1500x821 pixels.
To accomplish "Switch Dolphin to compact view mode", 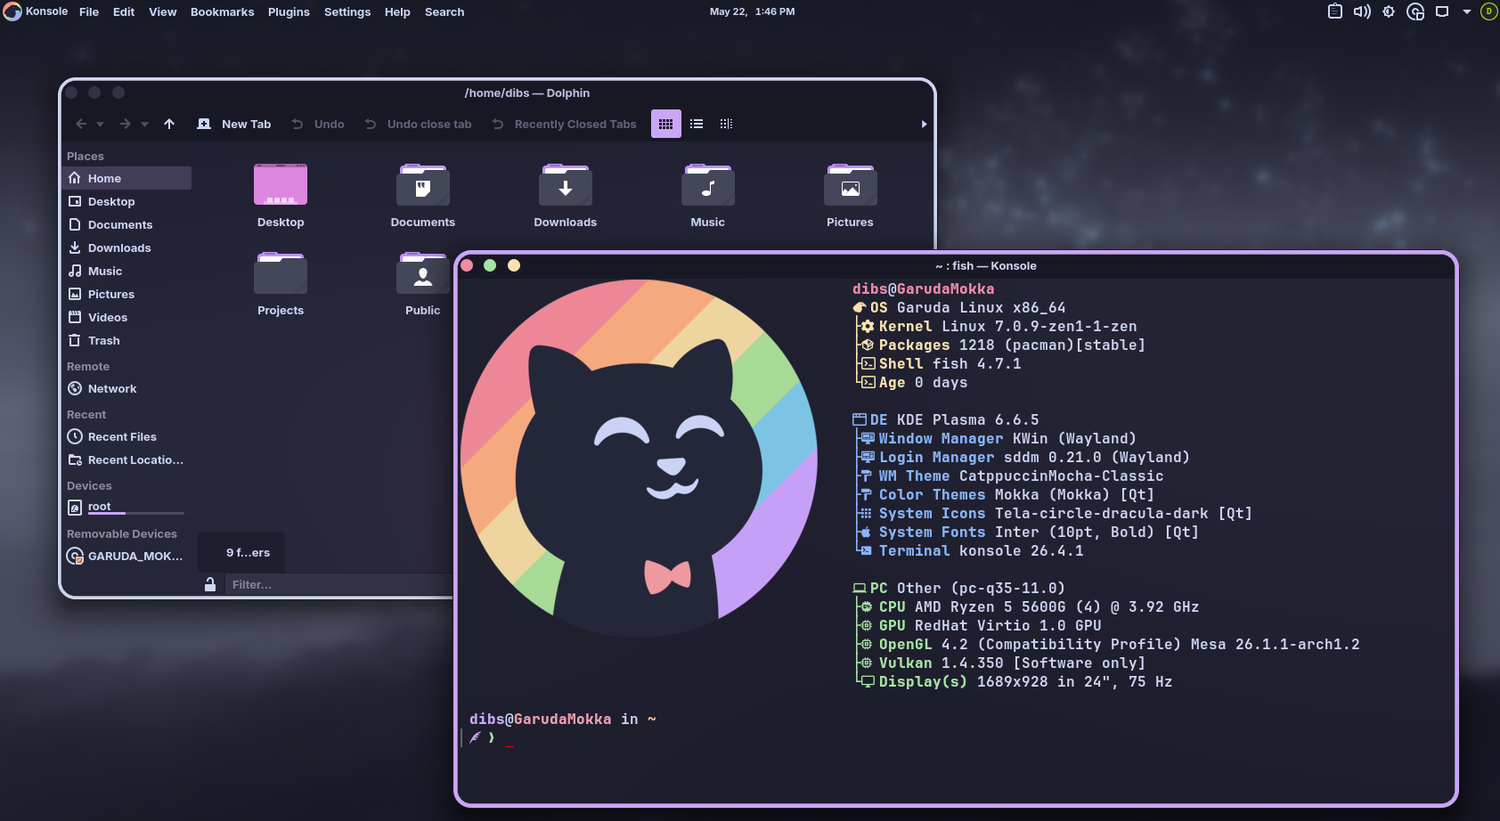I will click(696, 124).
